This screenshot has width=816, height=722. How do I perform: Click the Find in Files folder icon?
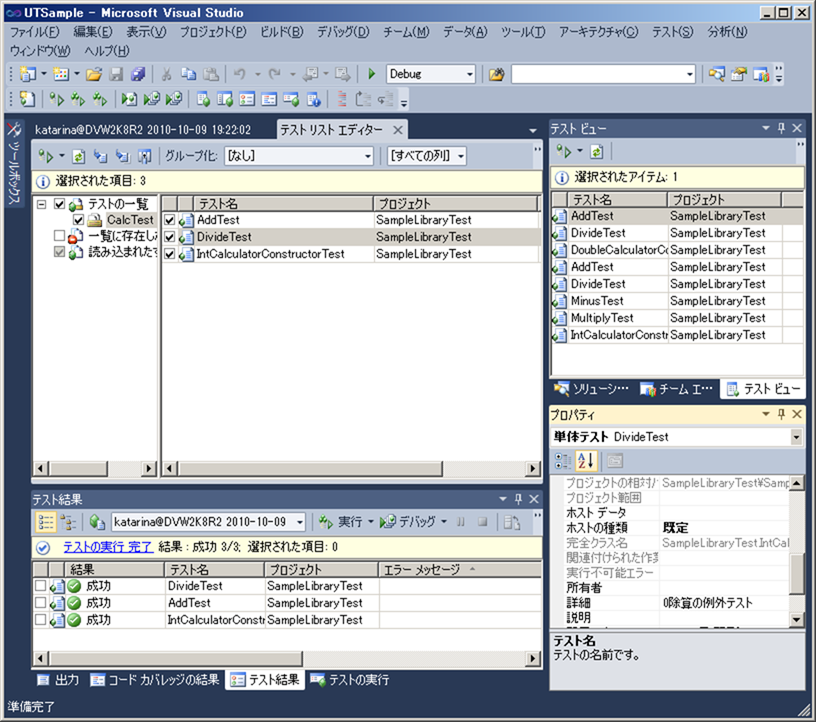point(496,74)
